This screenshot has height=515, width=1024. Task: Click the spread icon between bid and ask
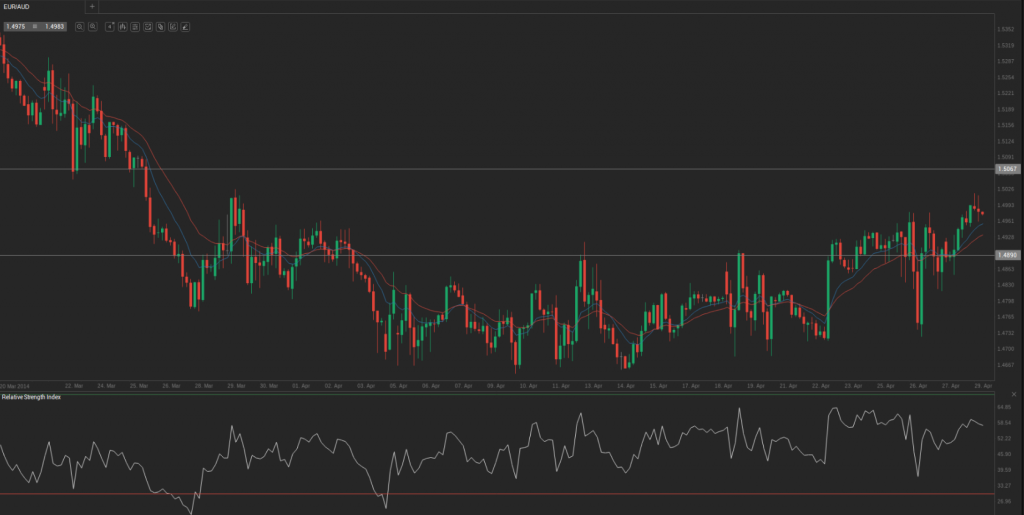tap(35, 26)
